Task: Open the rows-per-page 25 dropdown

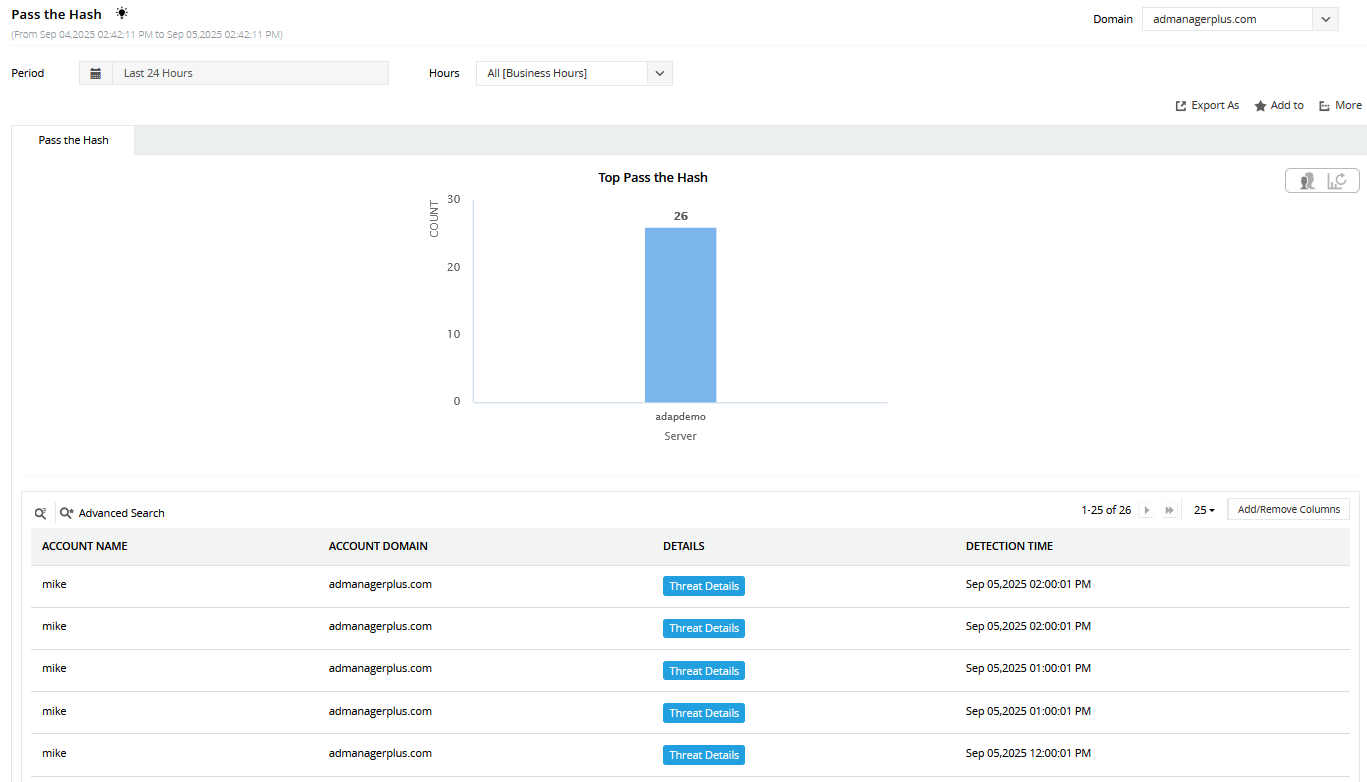Action: click(1204, 510)
